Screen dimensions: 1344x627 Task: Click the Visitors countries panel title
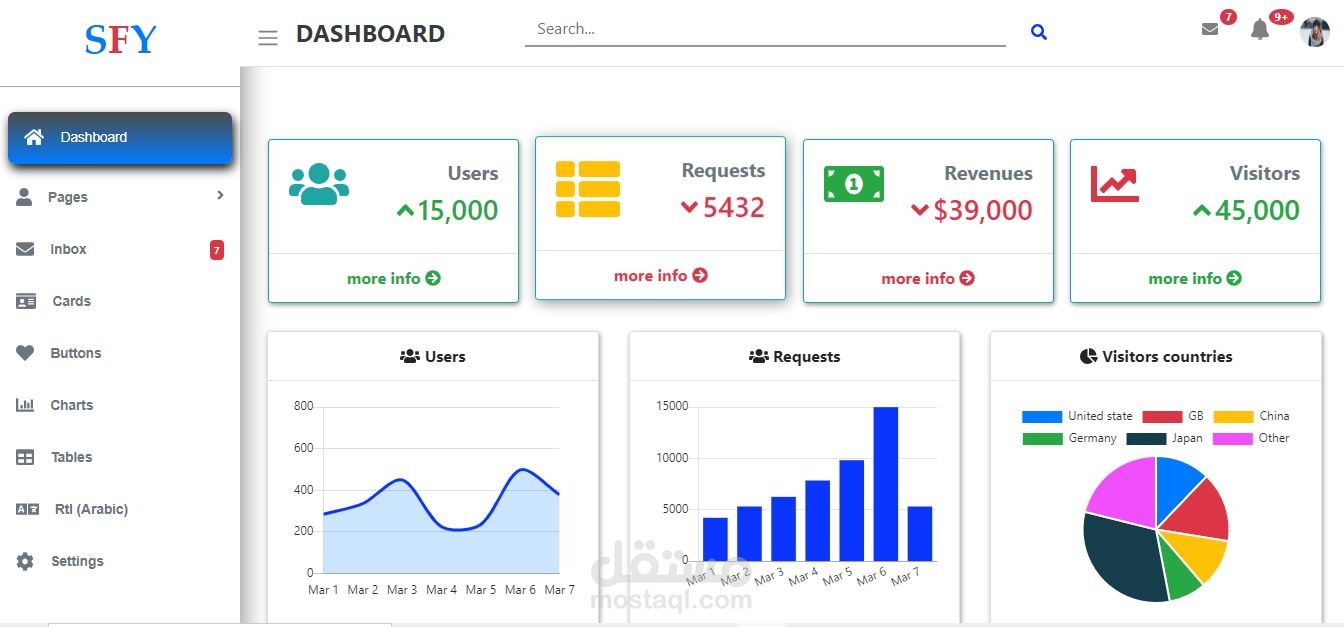(1156, 356)
